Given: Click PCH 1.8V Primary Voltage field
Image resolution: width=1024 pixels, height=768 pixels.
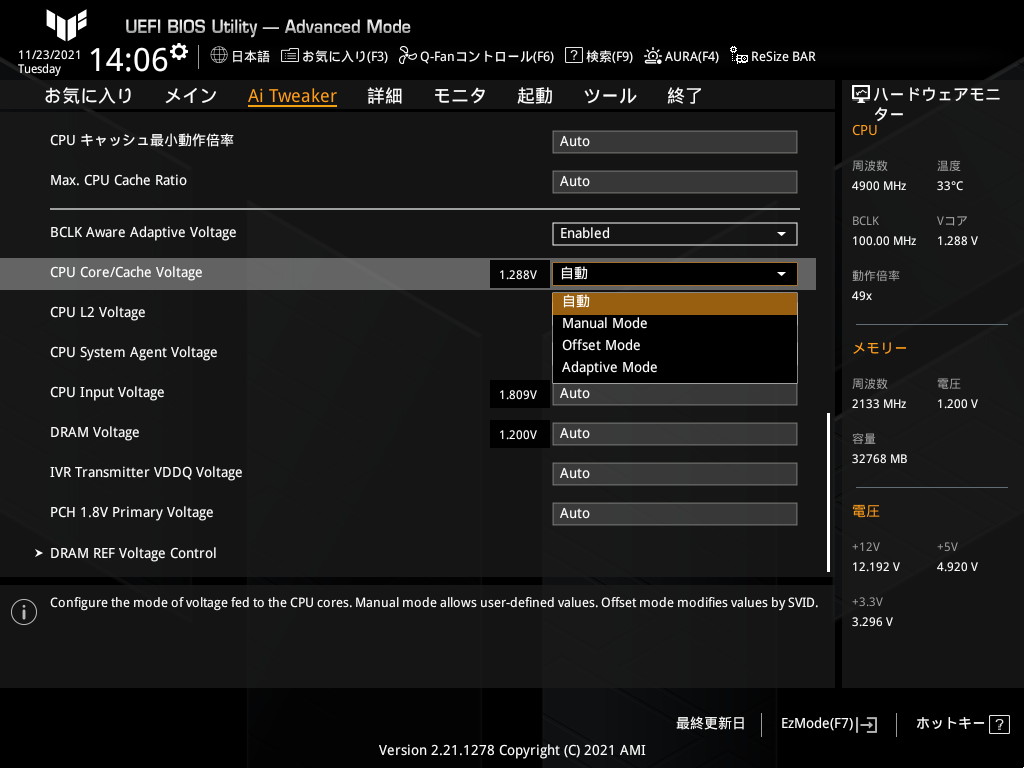Looking at the screenshot, I should pos(675,513).
